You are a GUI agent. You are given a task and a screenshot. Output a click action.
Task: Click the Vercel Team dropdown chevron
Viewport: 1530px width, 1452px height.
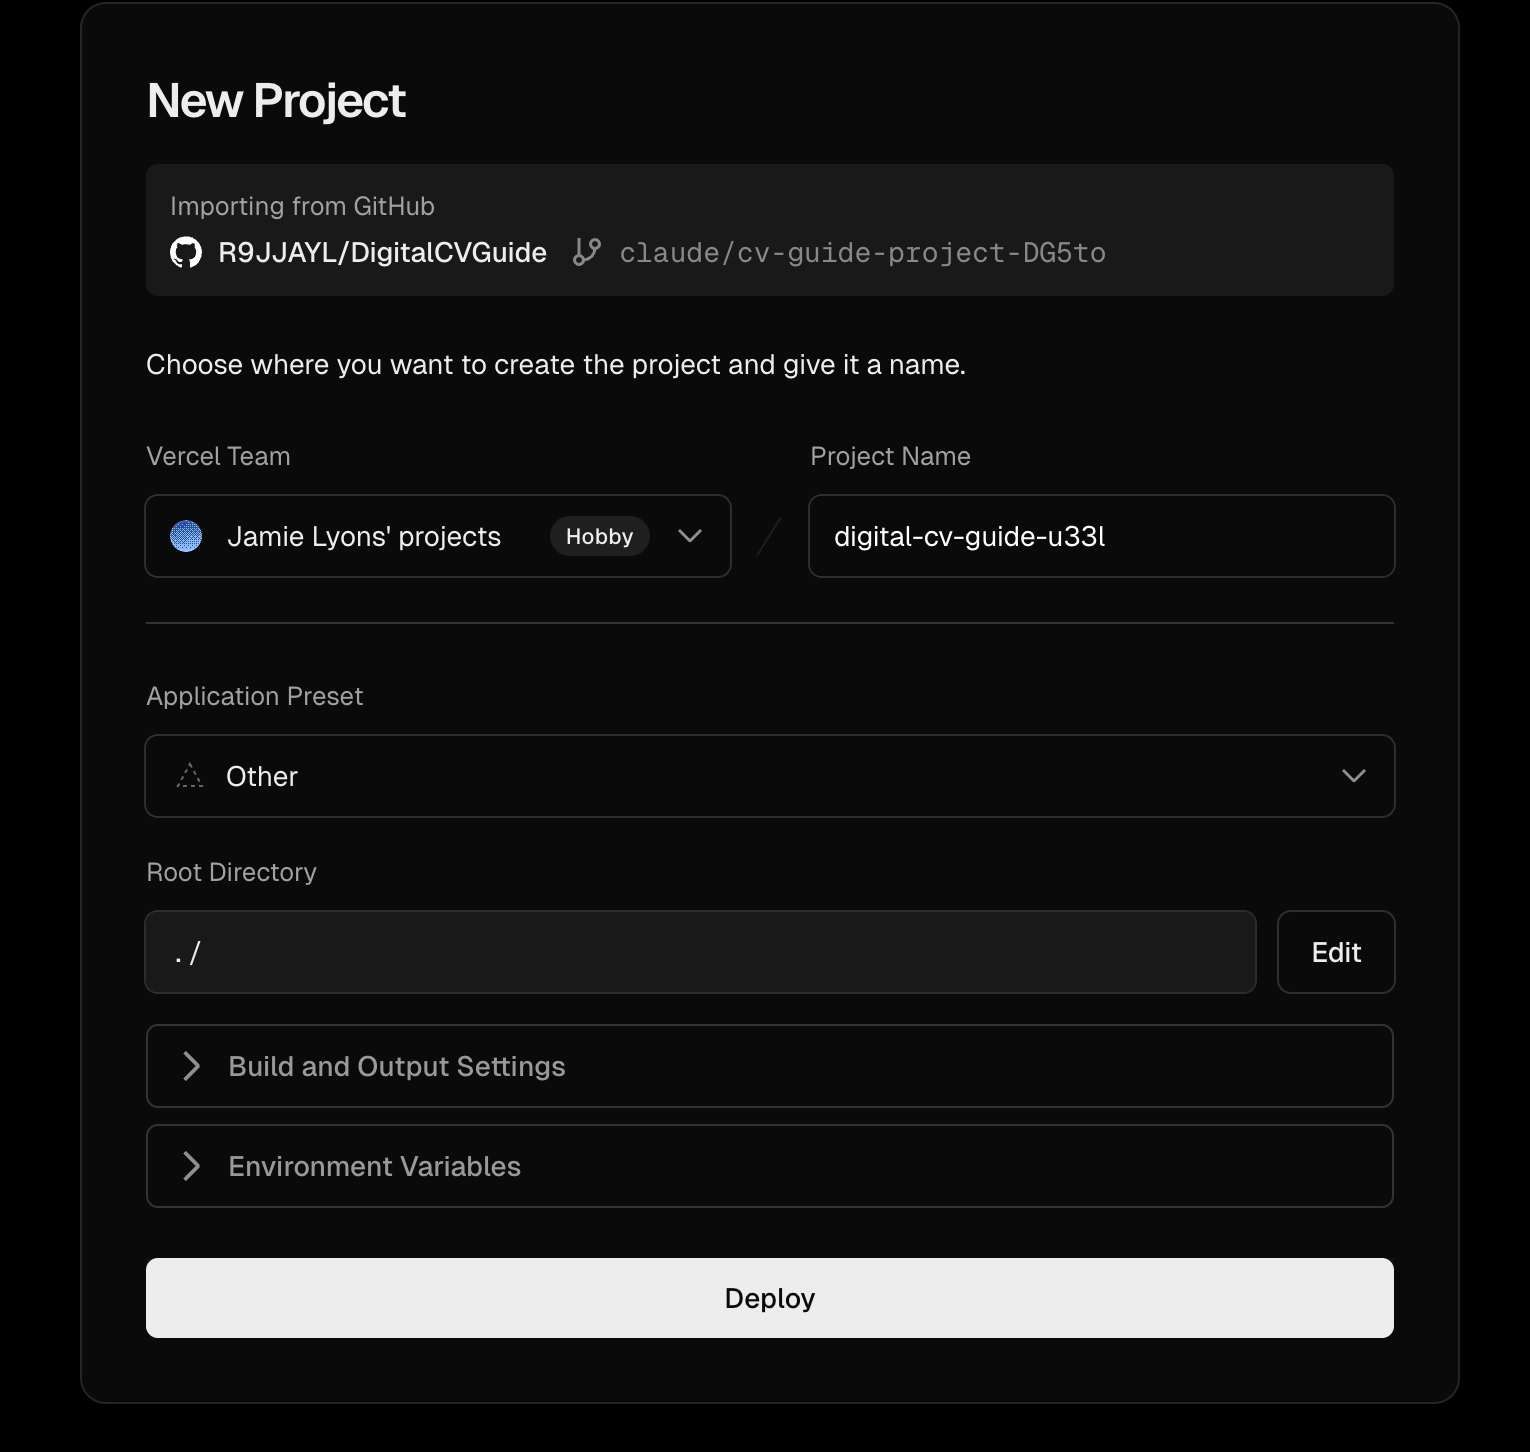[690, 536]
